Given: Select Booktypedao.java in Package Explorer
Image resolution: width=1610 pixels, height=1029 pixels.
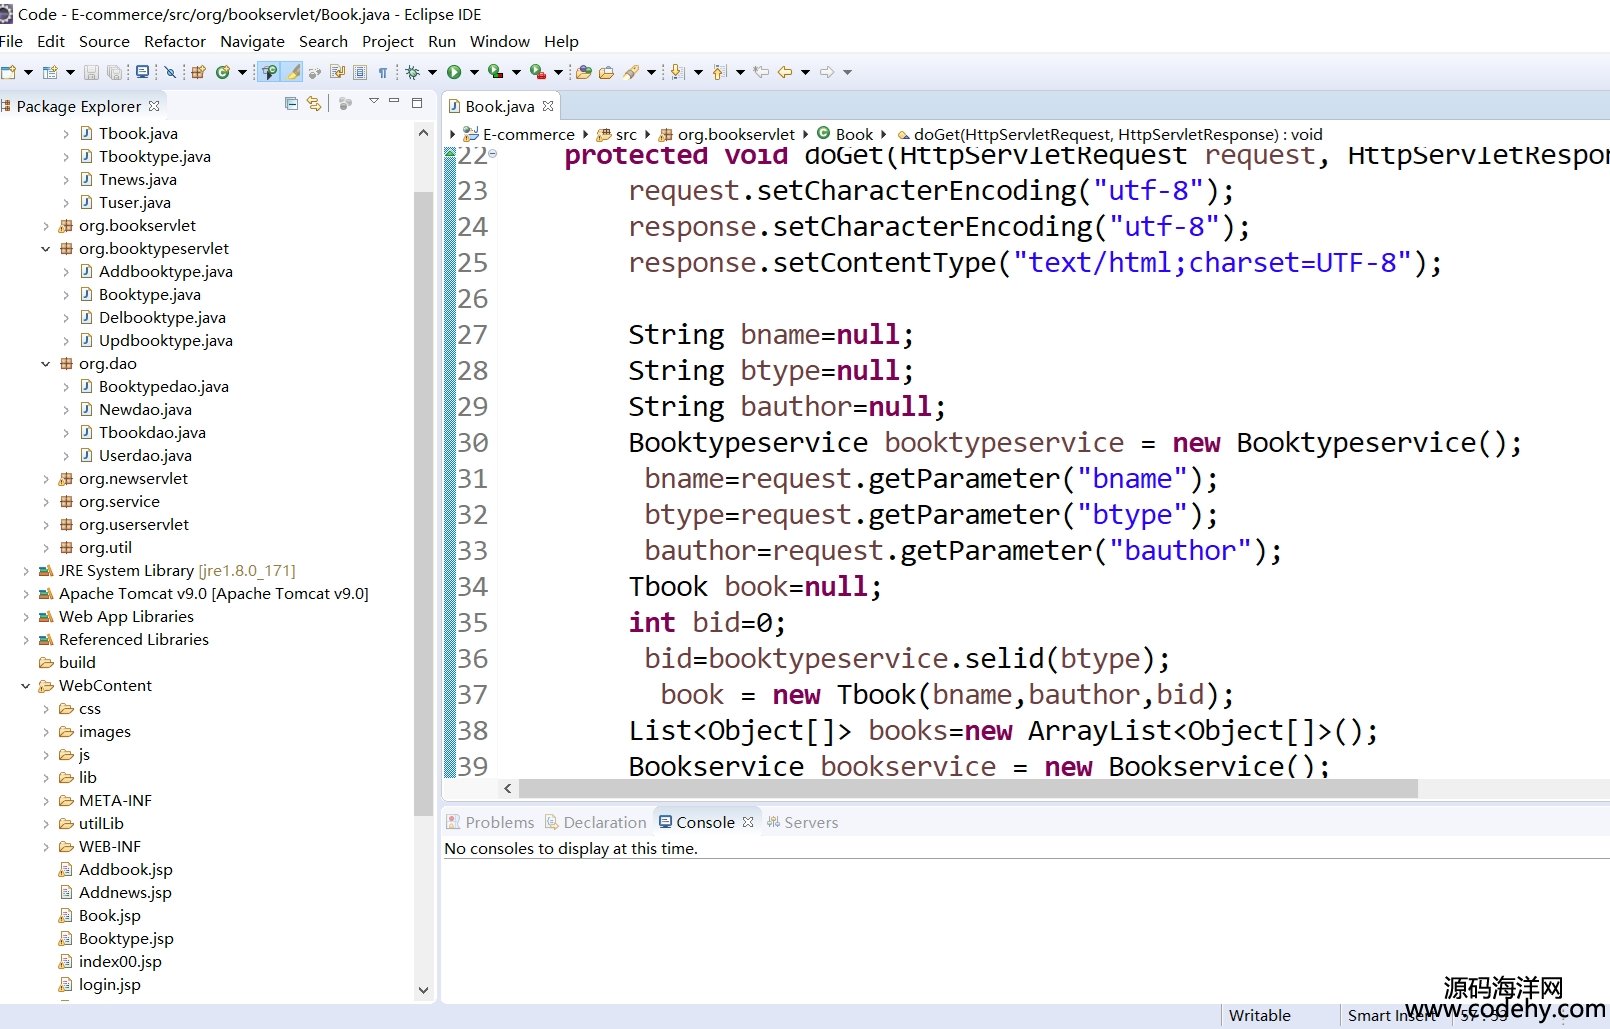Looking at the screenshot, I should [163, 387].
